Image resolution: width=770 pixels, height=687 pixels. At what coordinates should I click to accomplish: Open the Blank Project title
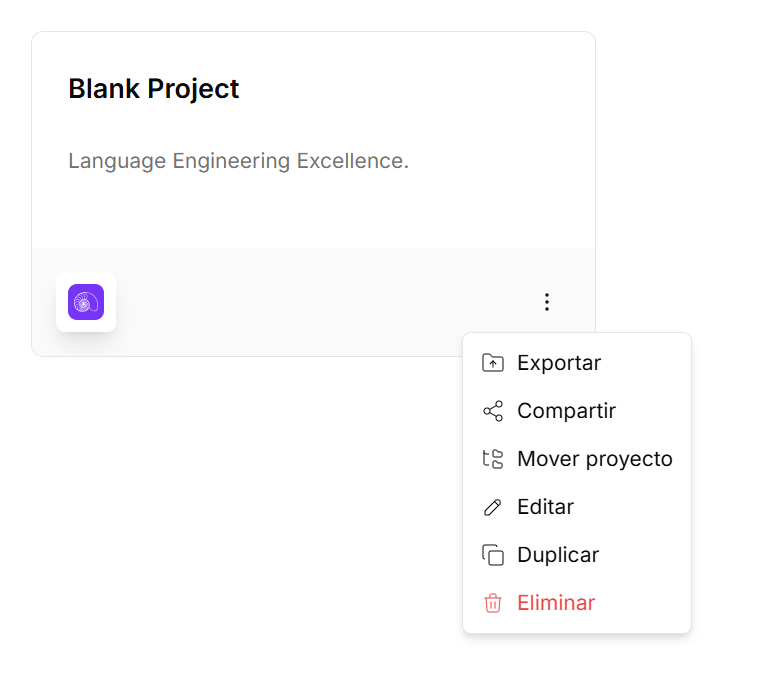click(154, 89)
